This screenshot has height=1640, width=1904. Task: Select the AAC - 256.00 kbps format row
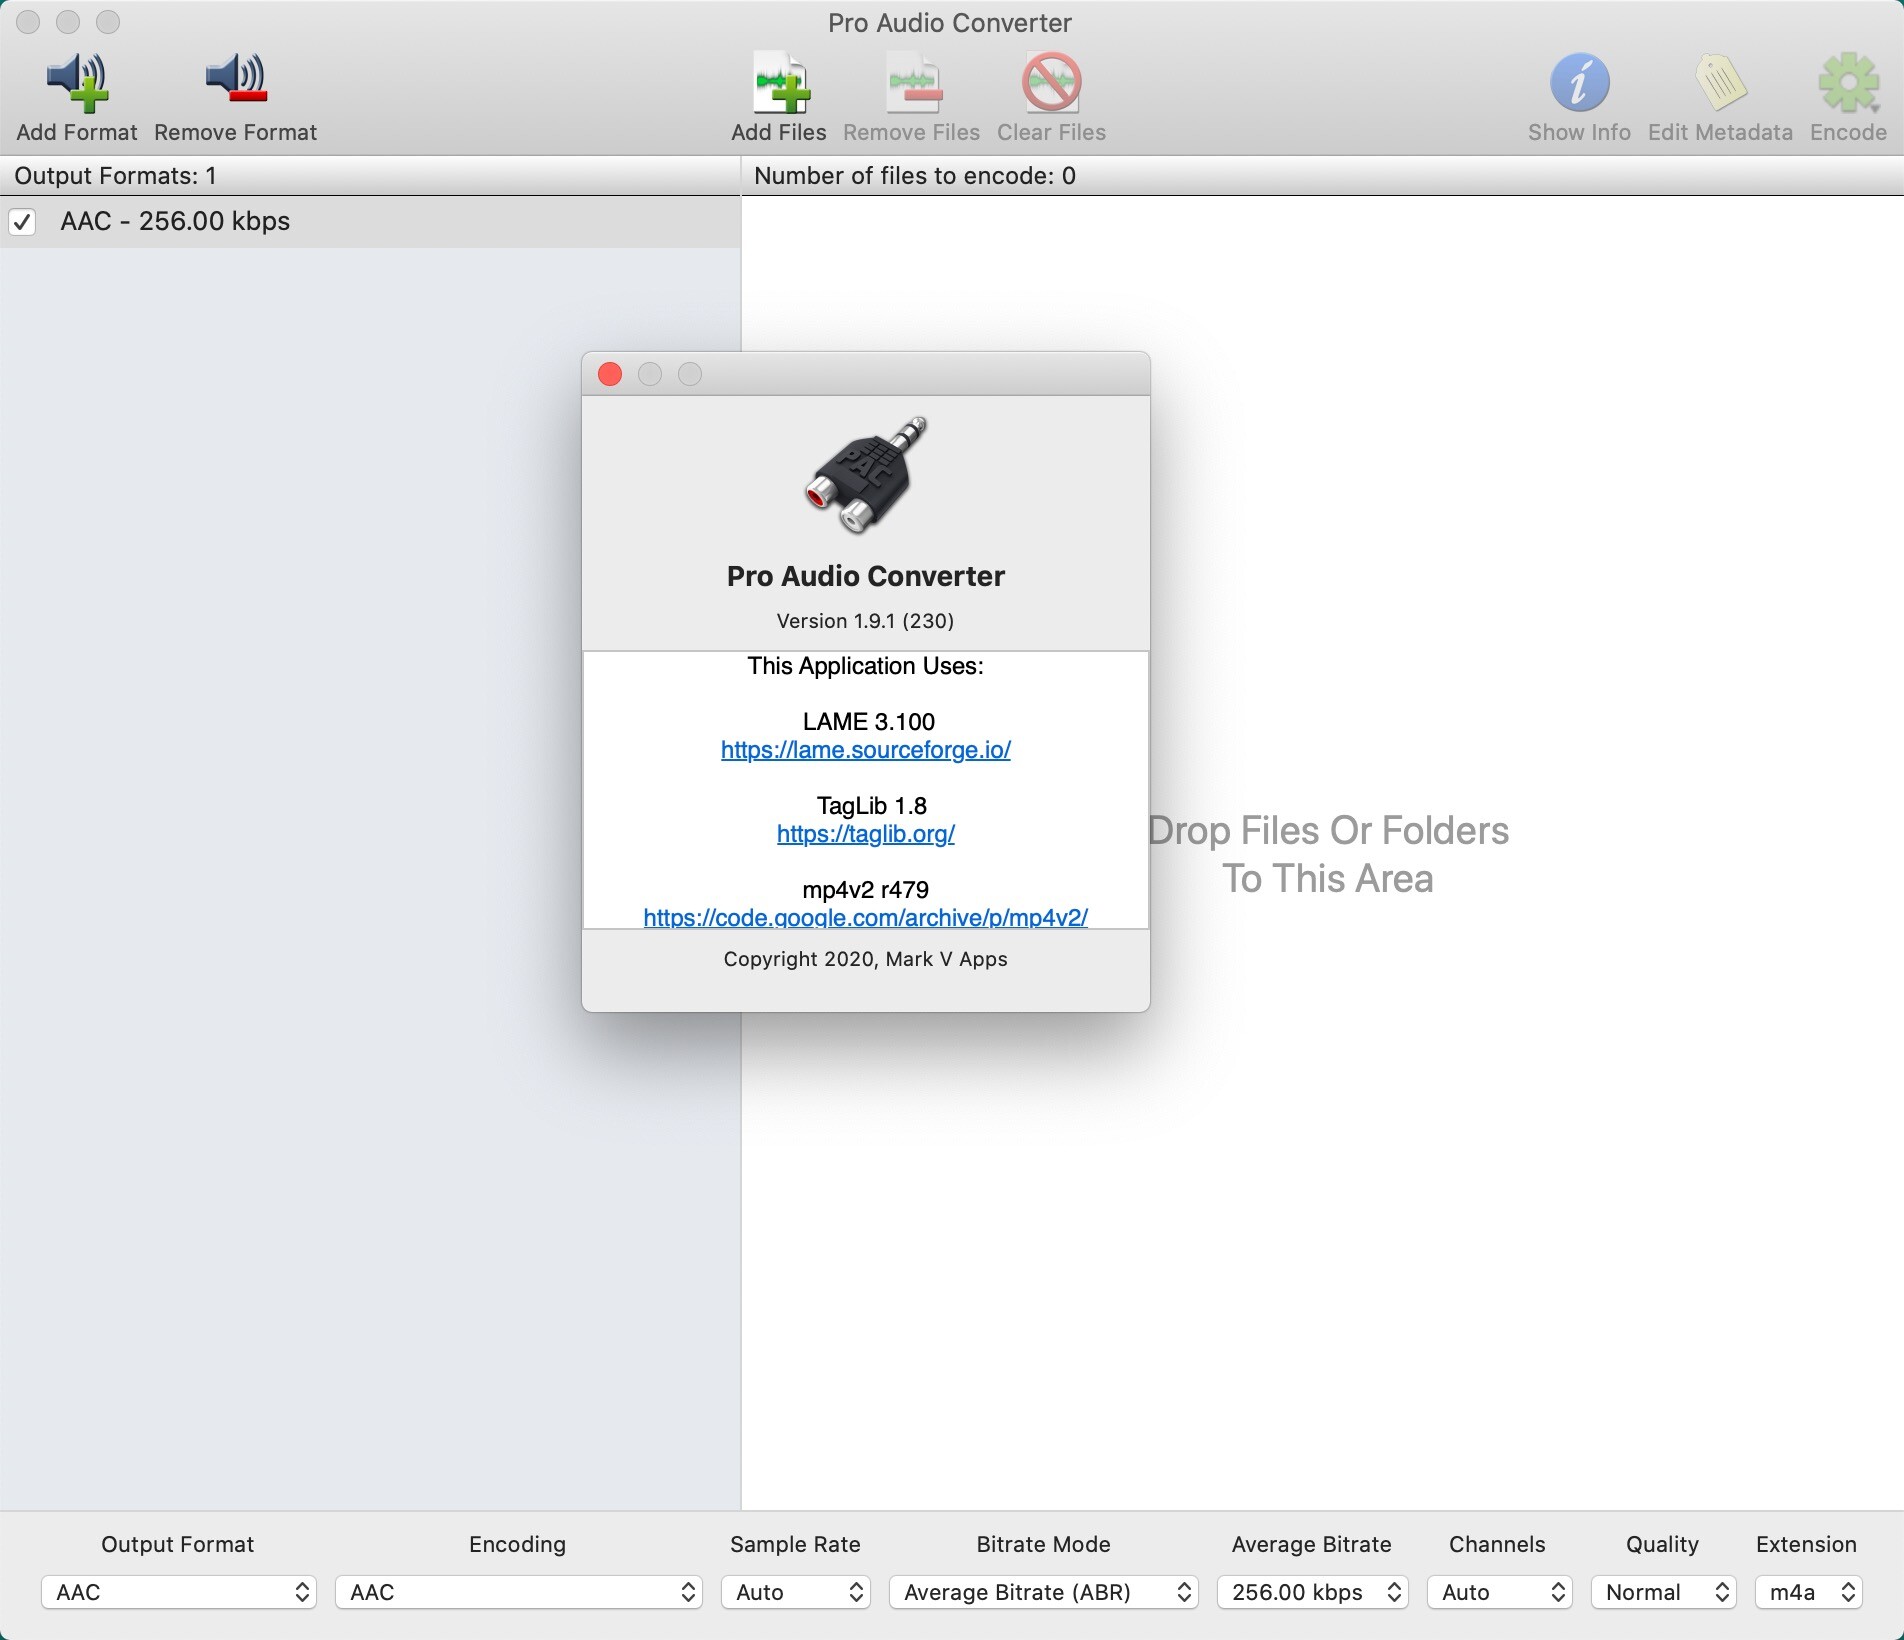click(370, 221)
